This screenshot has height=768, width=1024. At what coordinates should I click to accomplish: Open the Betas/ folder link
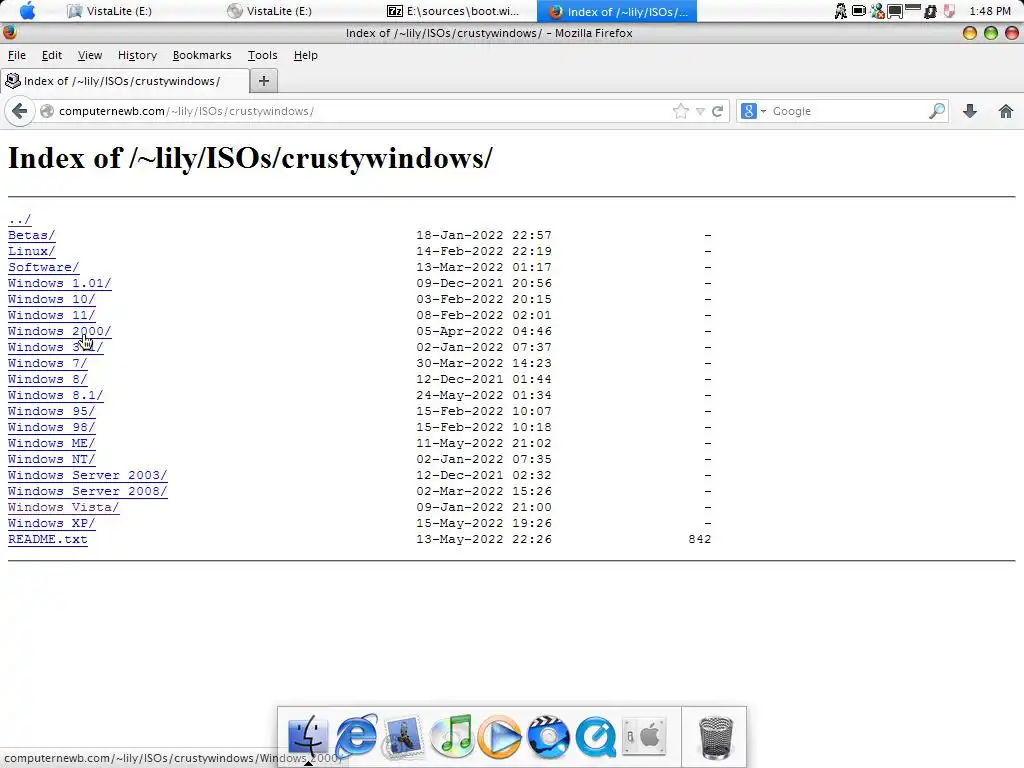coord(31,235)
